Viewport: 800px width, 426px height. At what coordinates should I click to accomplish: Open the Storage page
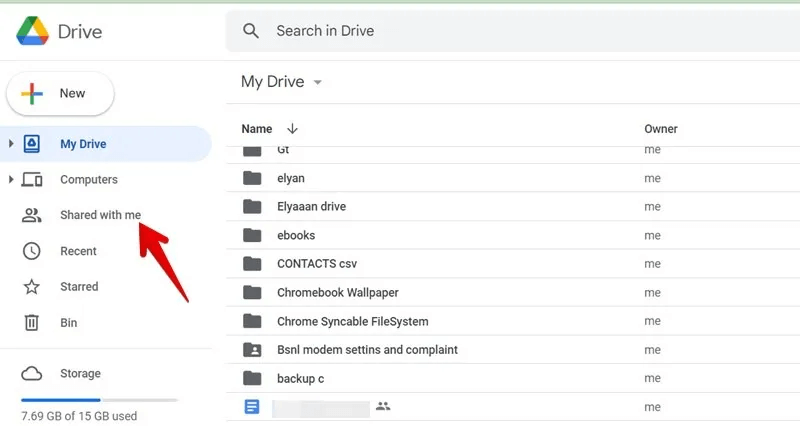click(x=80, y=373)
